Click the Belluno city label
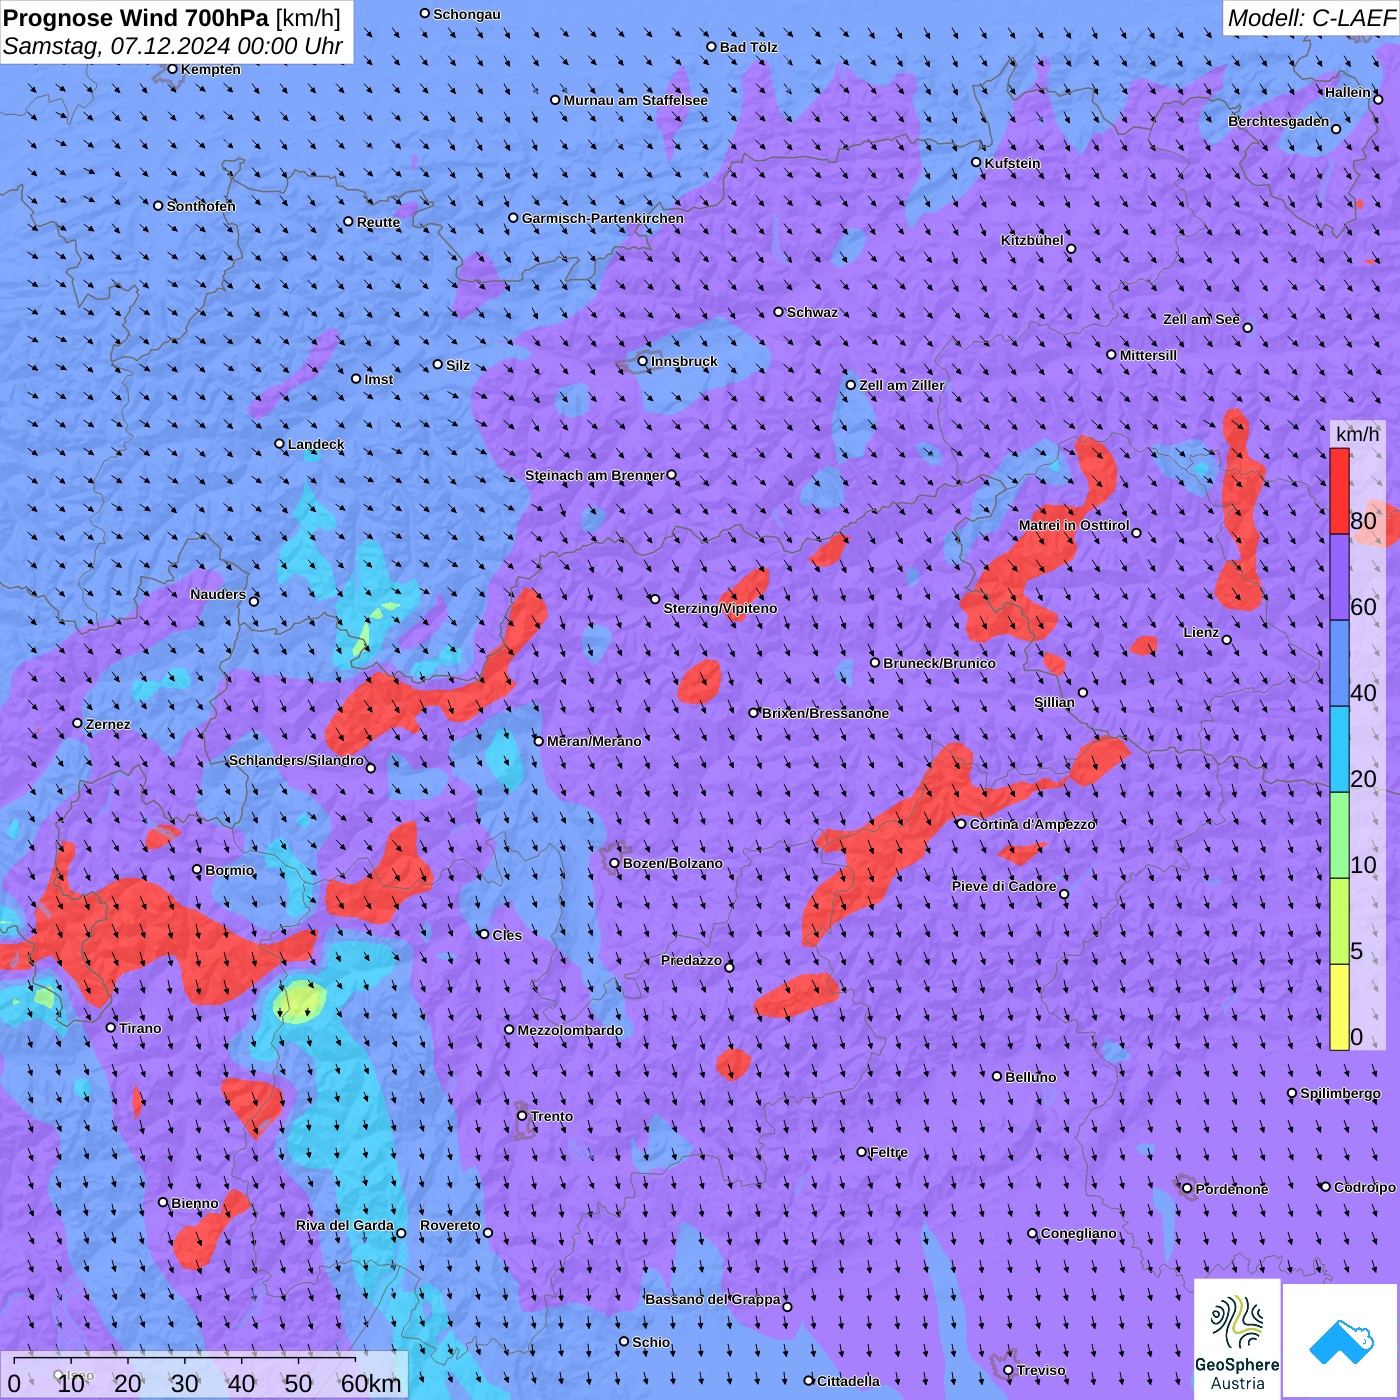 pos(1030,1077)
